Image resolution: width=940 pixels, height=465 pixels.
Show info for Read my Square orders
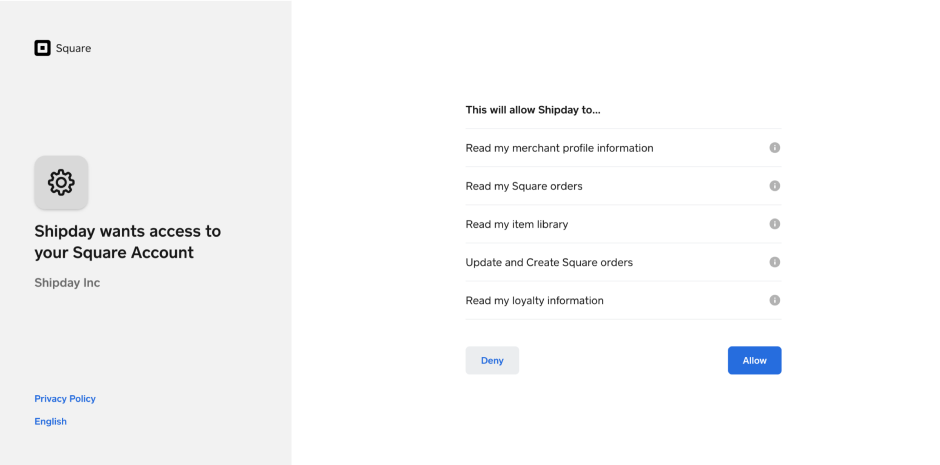click(775, 186)
